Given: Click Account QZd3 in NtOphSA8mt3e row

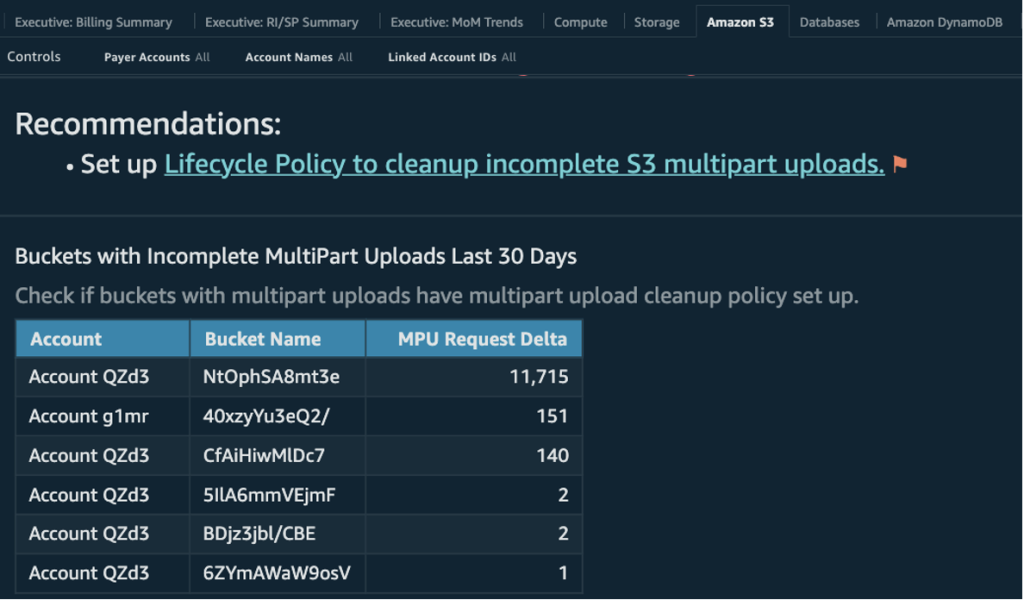Looking at the screenshot, I should 103,377.
